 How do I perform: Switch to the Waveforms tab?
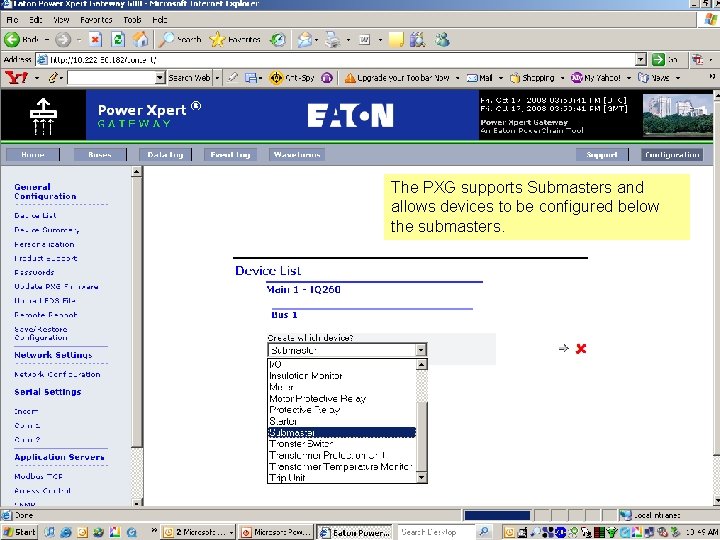point(297,155)
